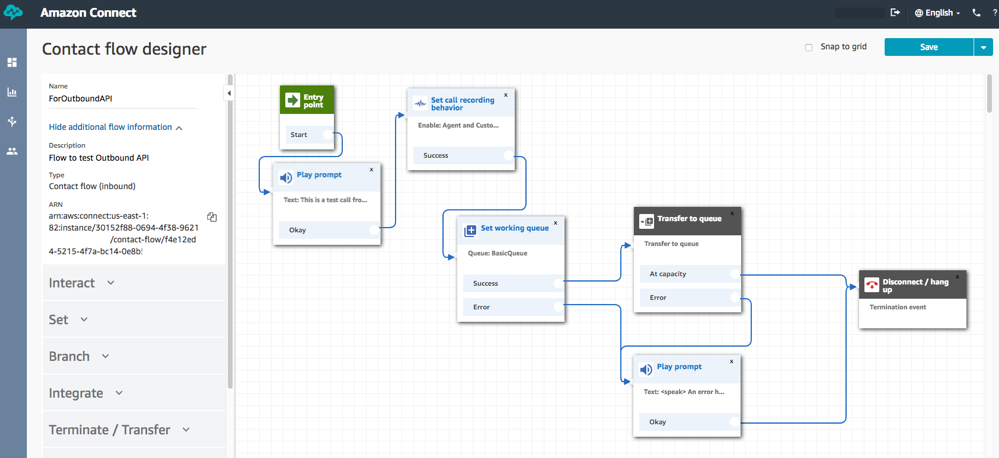Click the logout icon in top bar

point(895,13)
